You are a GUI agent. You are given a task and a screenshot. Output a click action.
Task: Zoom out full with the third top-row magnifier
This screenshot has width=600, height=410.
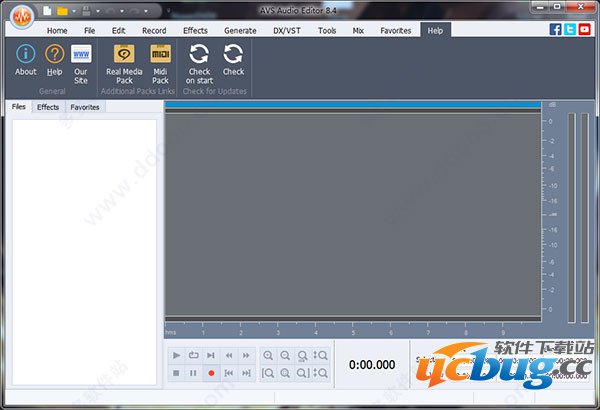[302, 355]
